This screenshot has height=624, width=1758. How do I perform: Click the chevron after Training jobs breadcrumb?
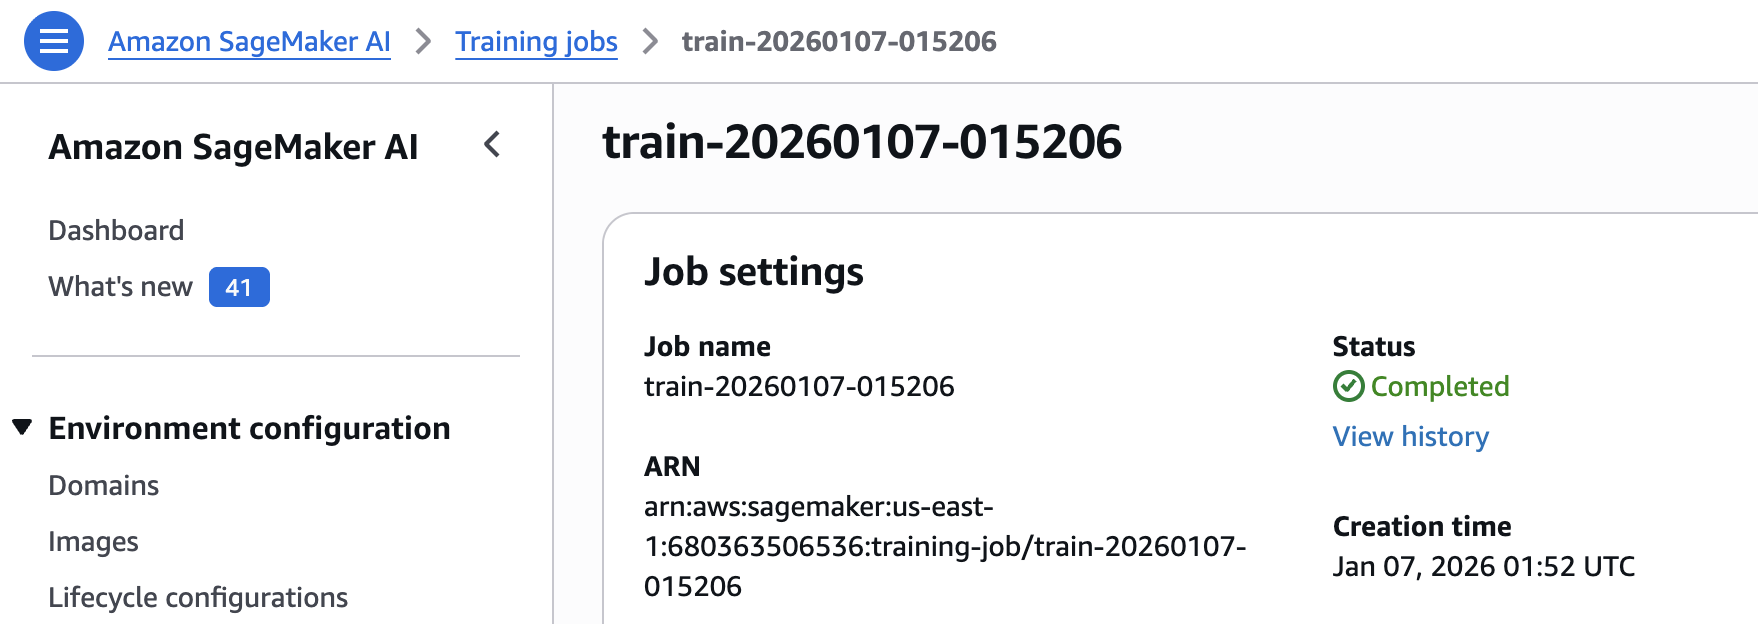click(x=650, y=41)
